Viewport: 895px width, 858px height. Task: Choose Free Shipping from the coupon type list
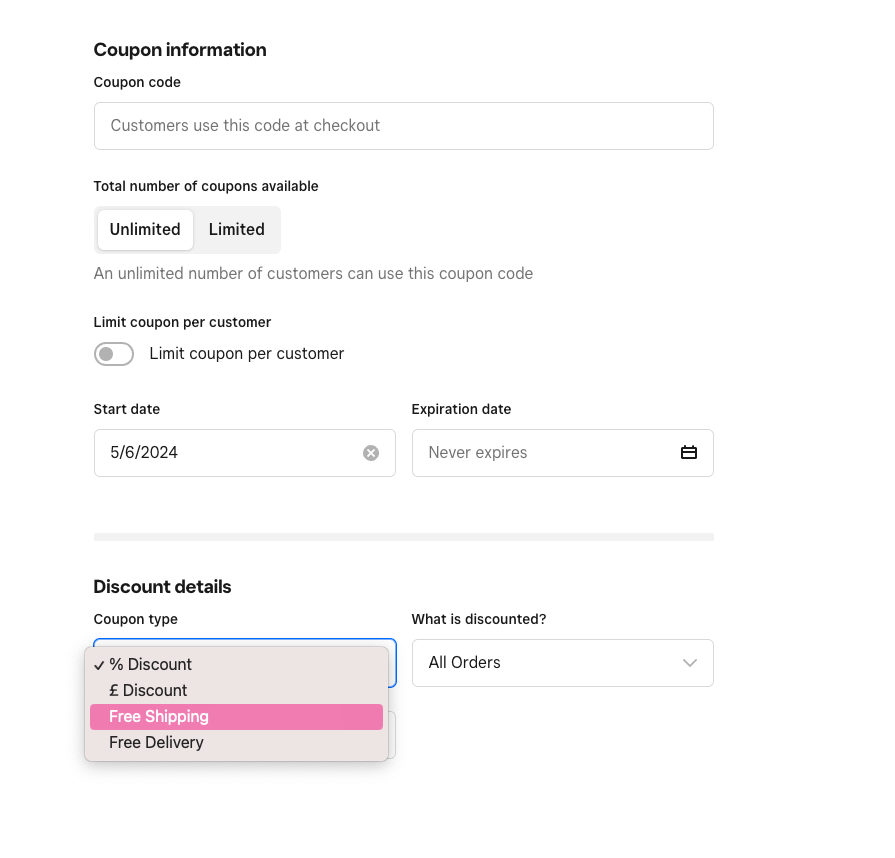[x=159, y=717]
